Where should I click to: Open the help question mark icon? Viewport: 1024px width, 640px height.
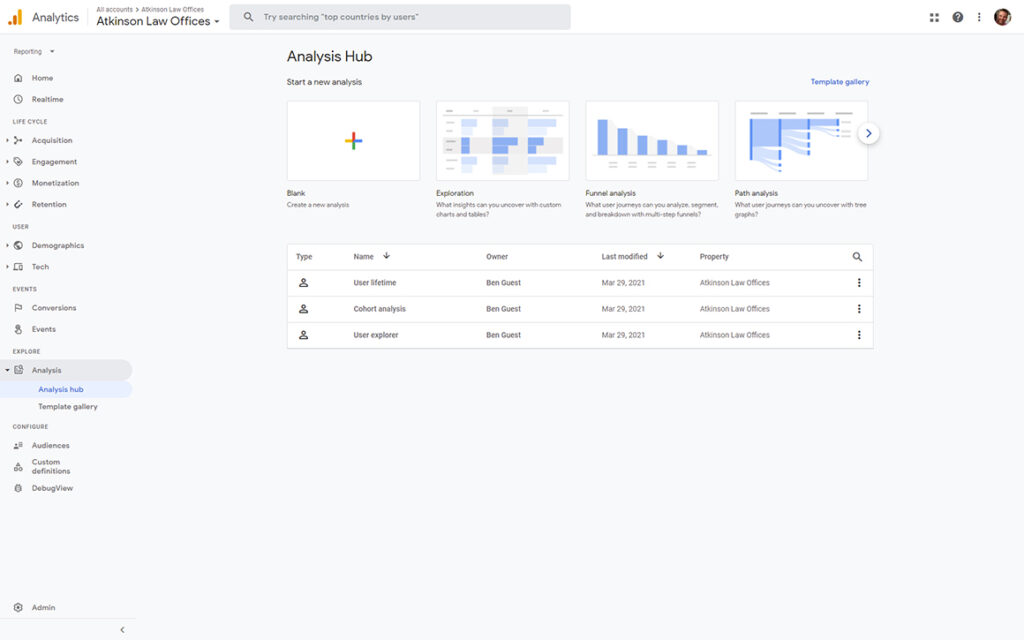tap(957, 18)
